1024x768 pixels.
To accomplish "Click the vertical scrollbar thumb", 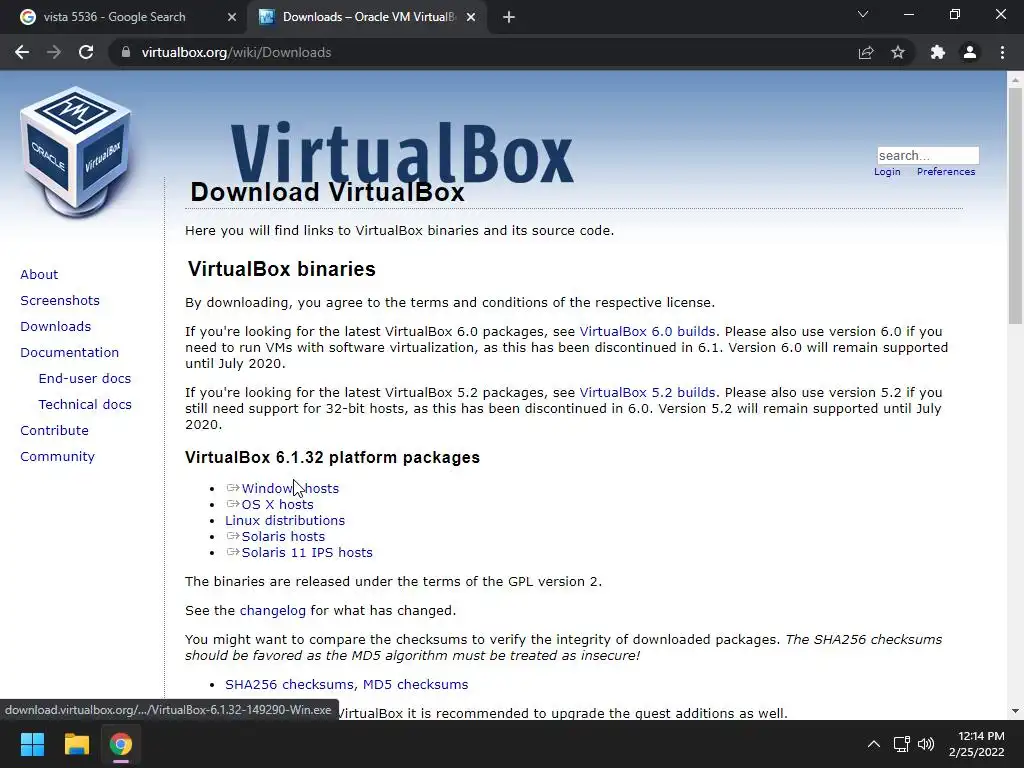I will (1015, 206).
